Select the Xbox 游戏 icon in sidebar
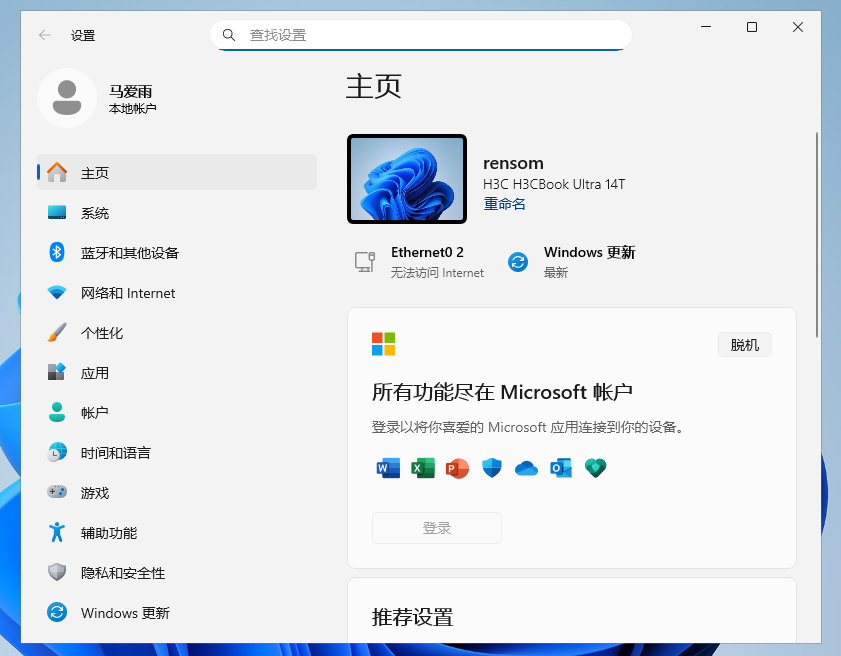841x656 pixels. coord(57,493)
